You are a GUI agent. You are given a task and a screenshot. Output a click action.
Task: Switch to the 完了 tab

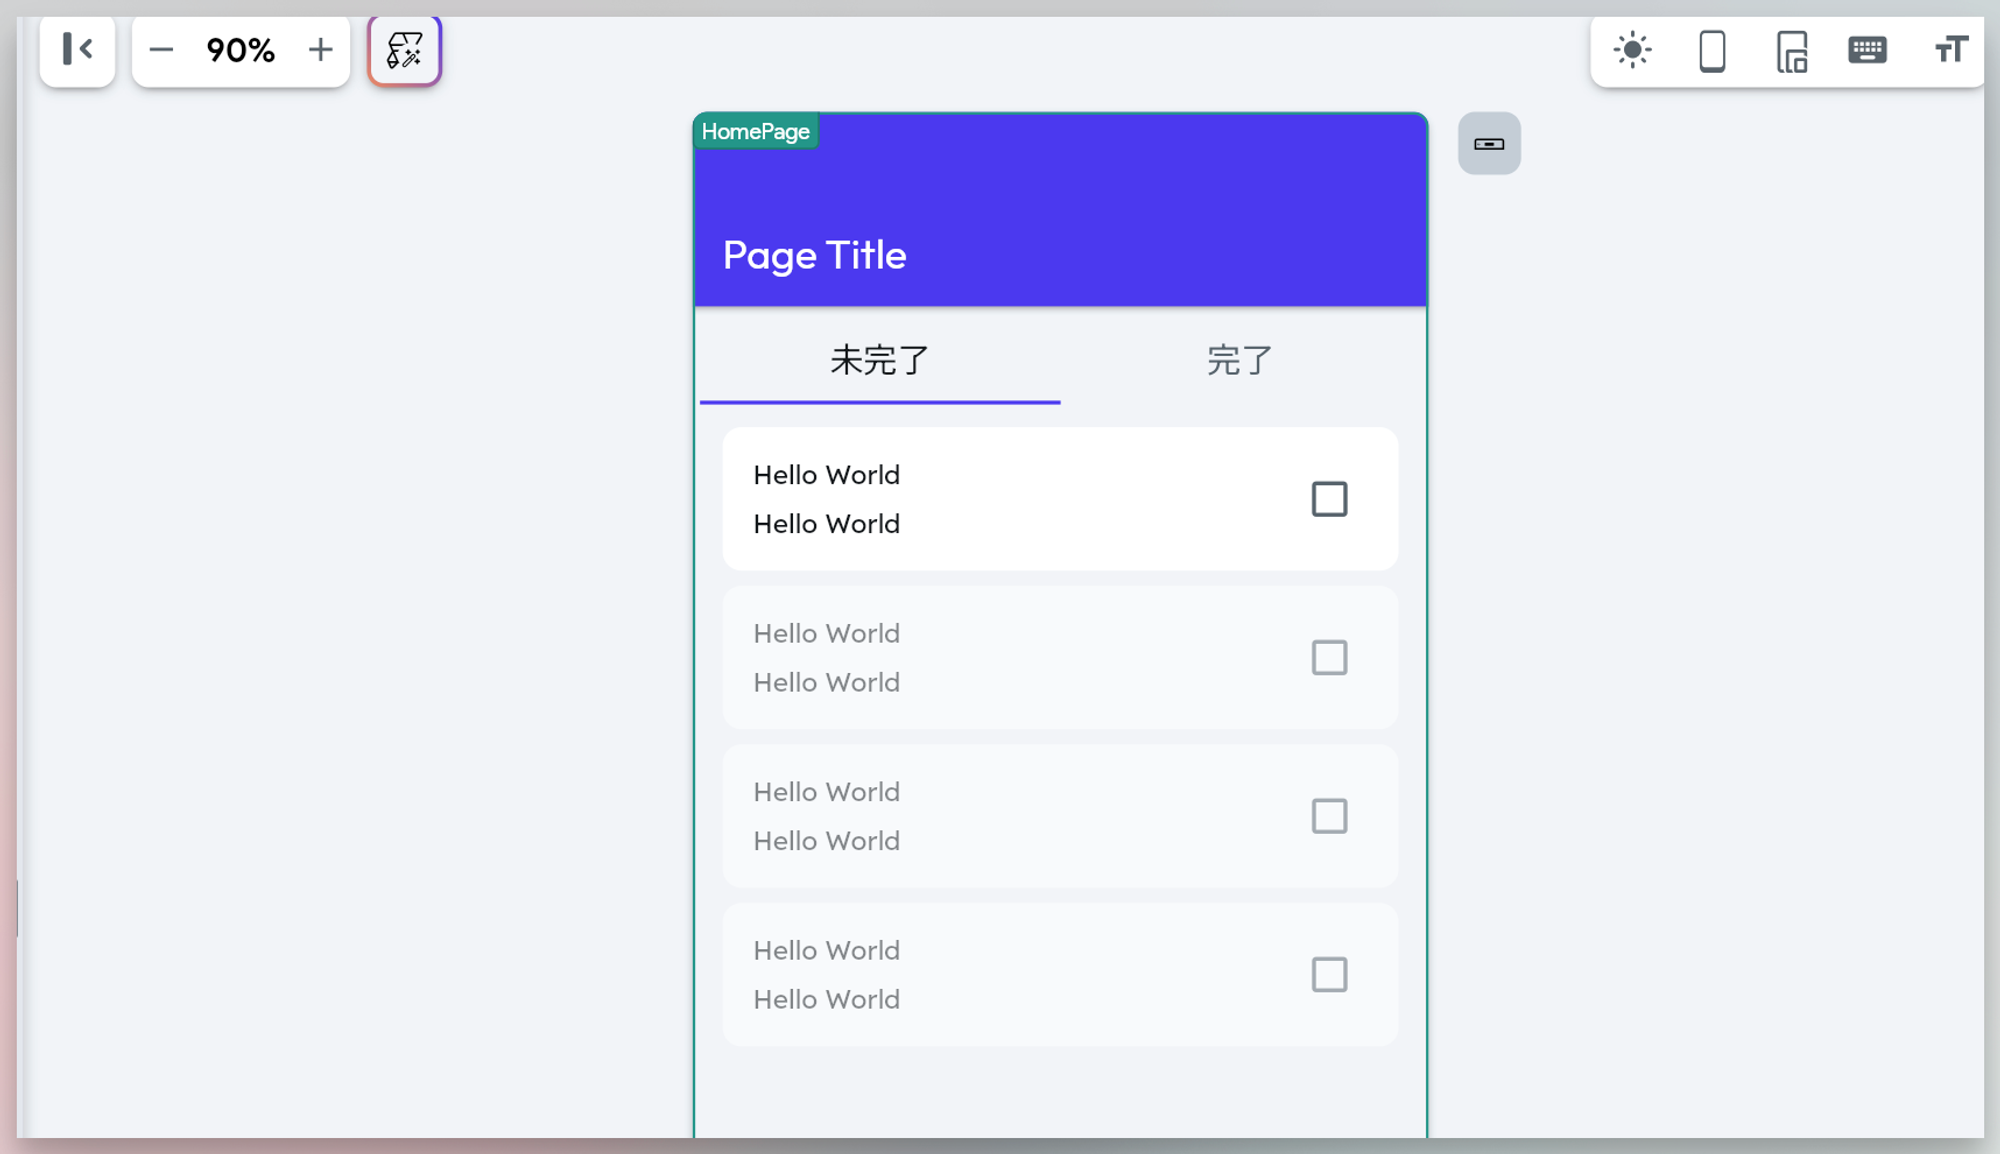coord(1238,361)
